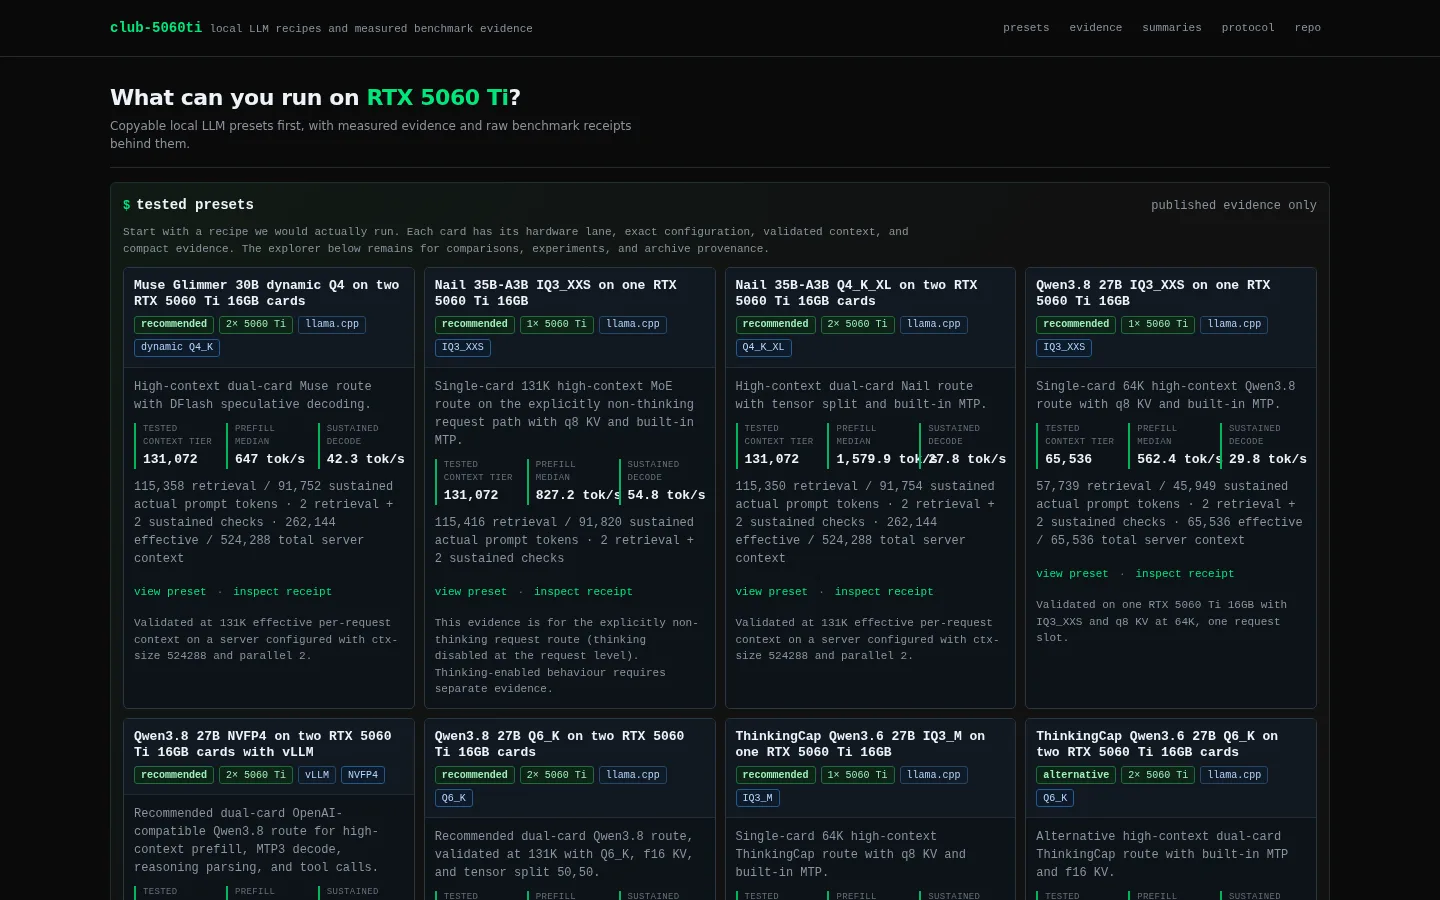Click the dynamic Q4_K tag
The width and height of the screenshot is (1440, 900).
[x=177, y=348]
